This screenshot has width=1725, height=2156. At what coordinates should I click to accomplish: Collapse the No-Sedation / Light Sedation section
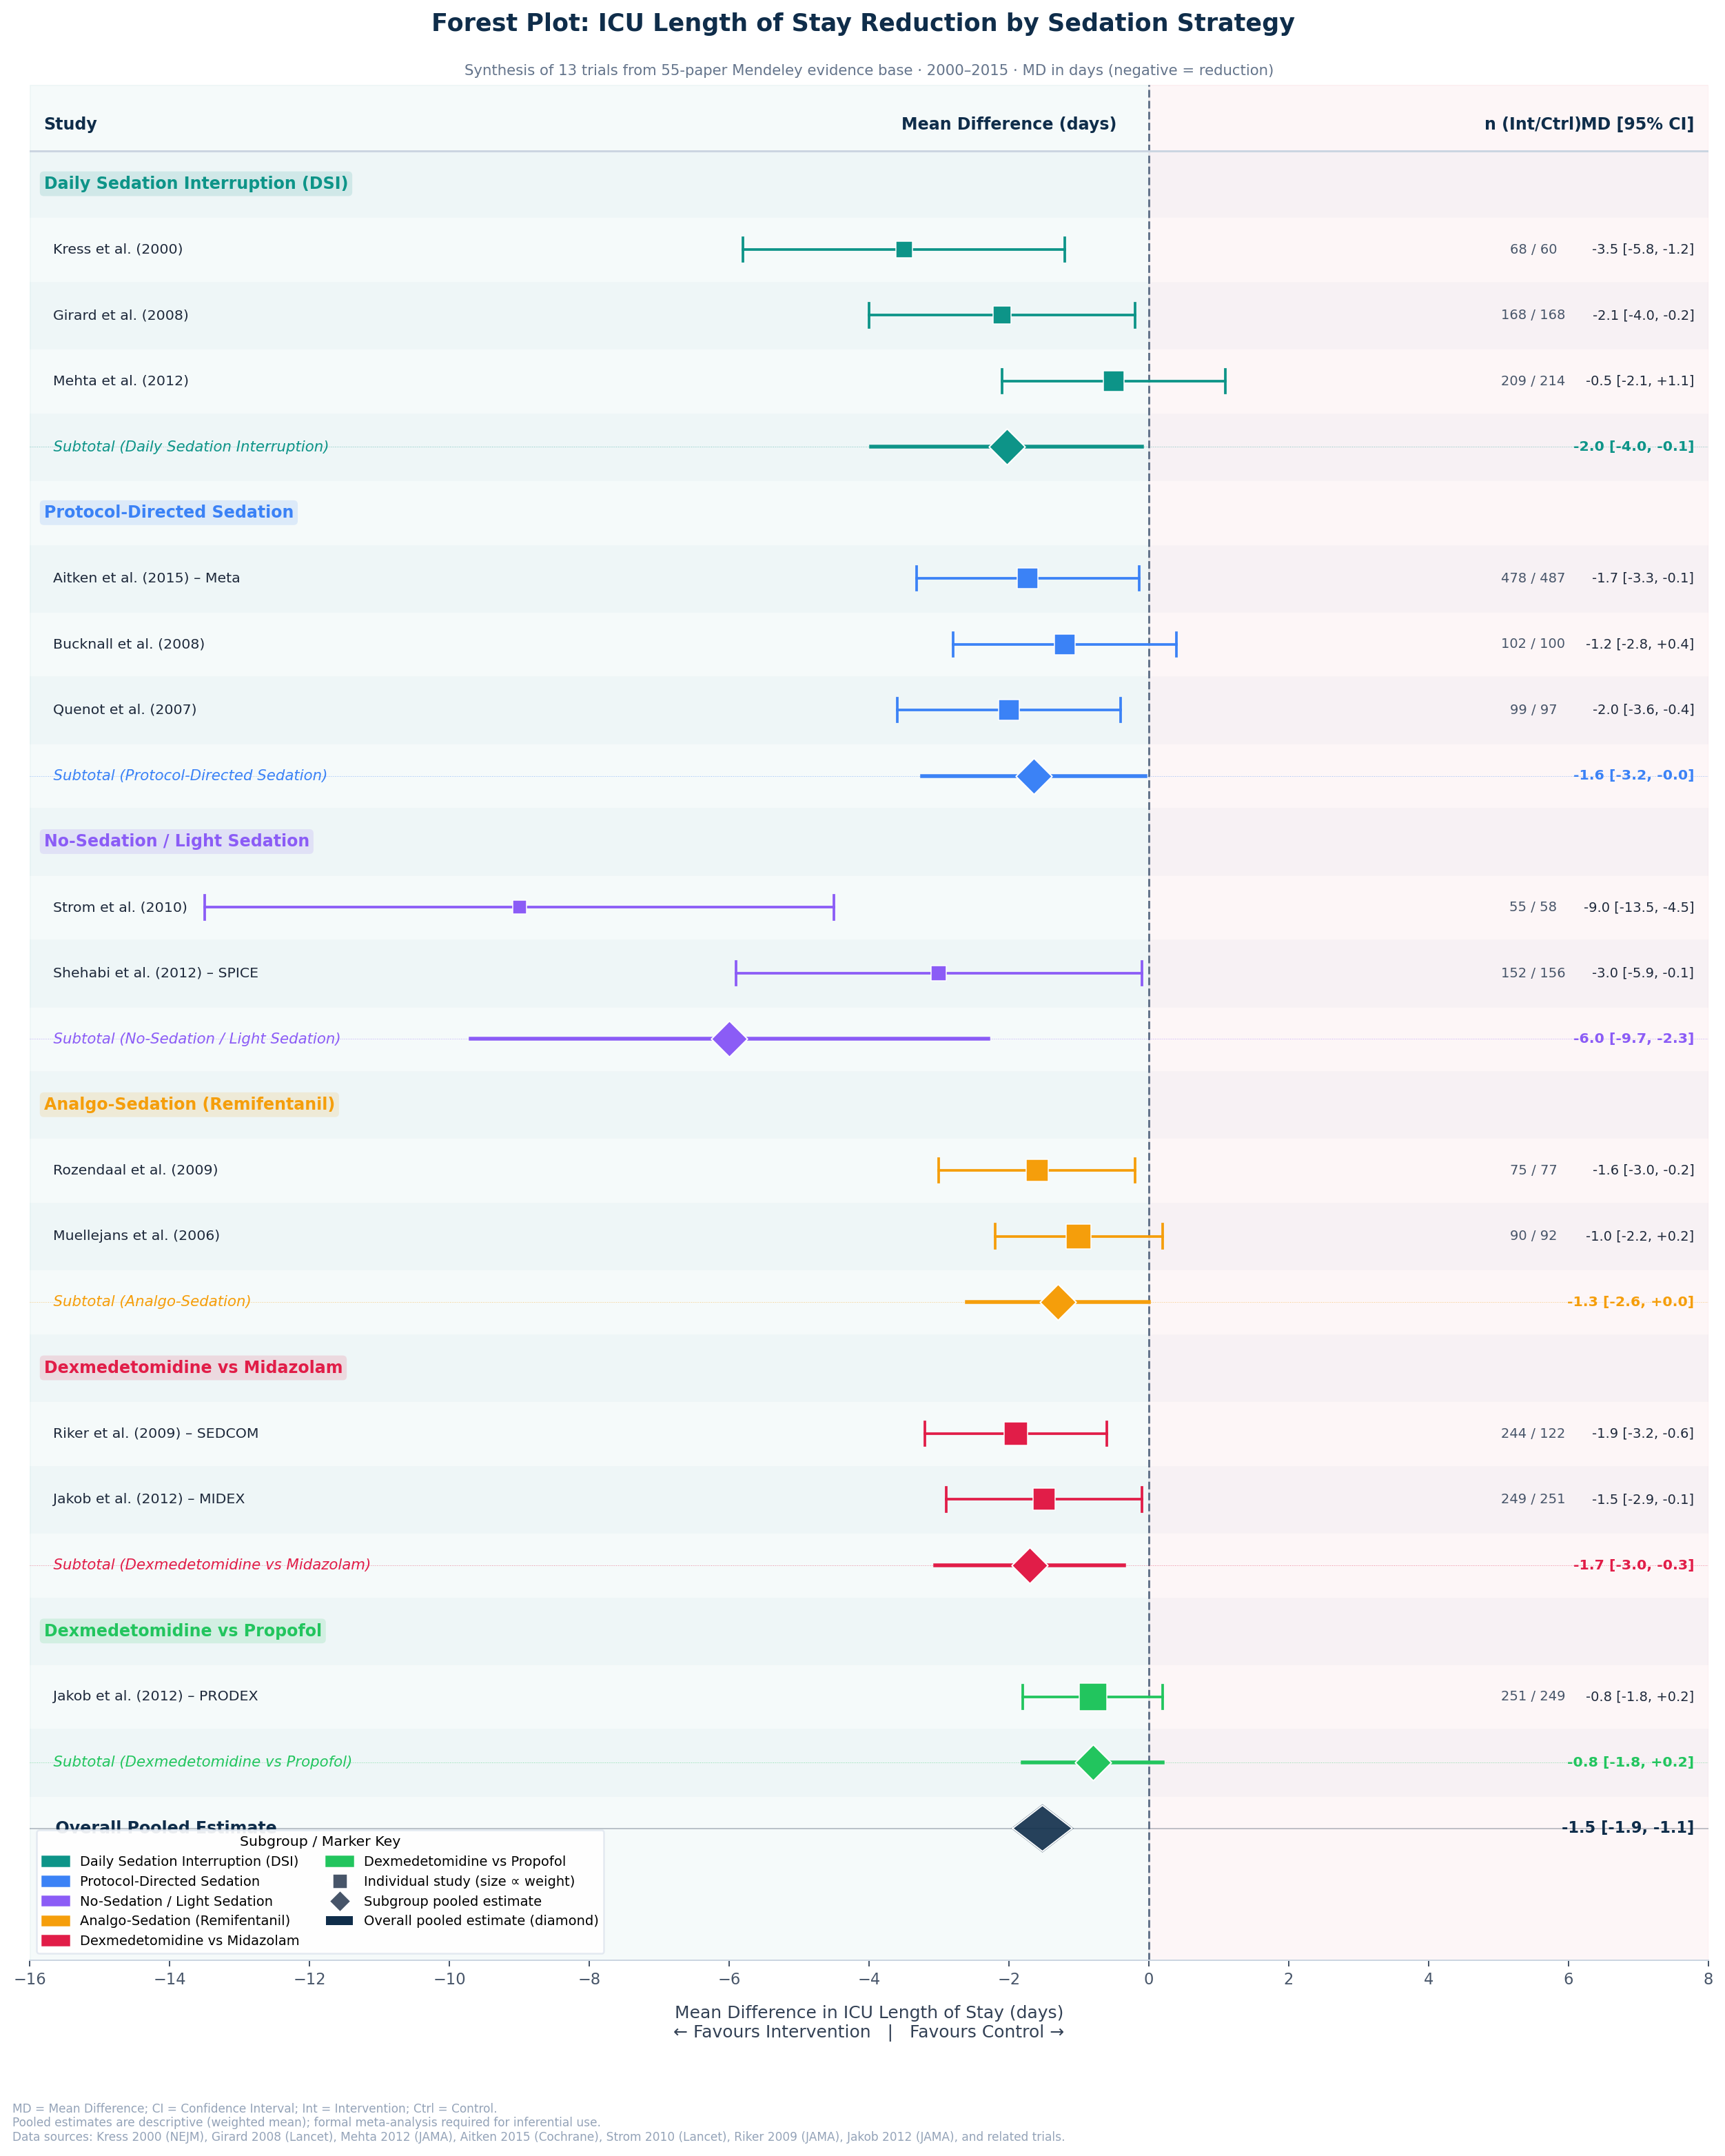coord(176,840)
